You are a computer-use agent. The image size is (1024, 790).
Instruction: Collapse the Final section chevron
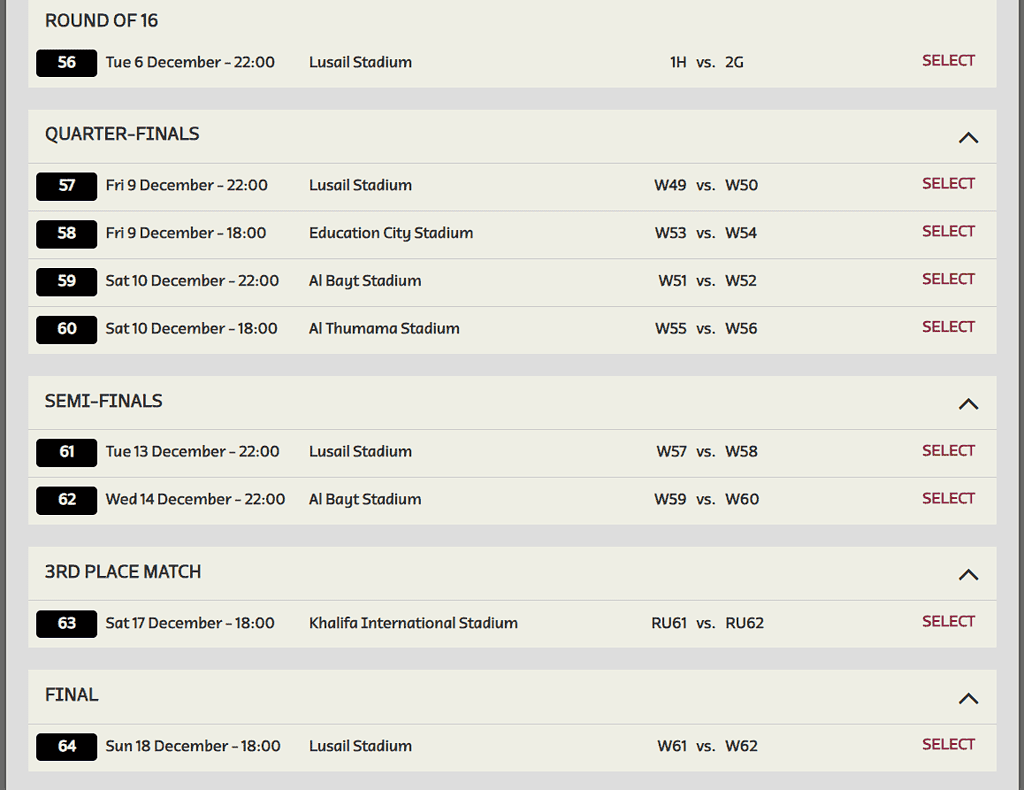(x=968, y=699)
